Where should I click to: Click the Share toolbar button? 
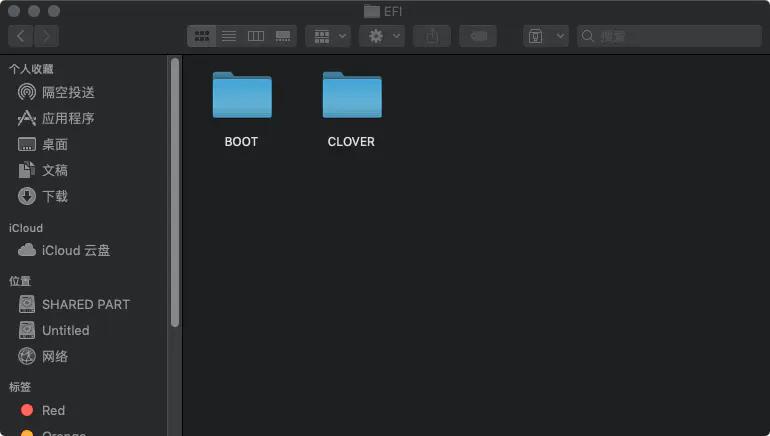(432, 36)
